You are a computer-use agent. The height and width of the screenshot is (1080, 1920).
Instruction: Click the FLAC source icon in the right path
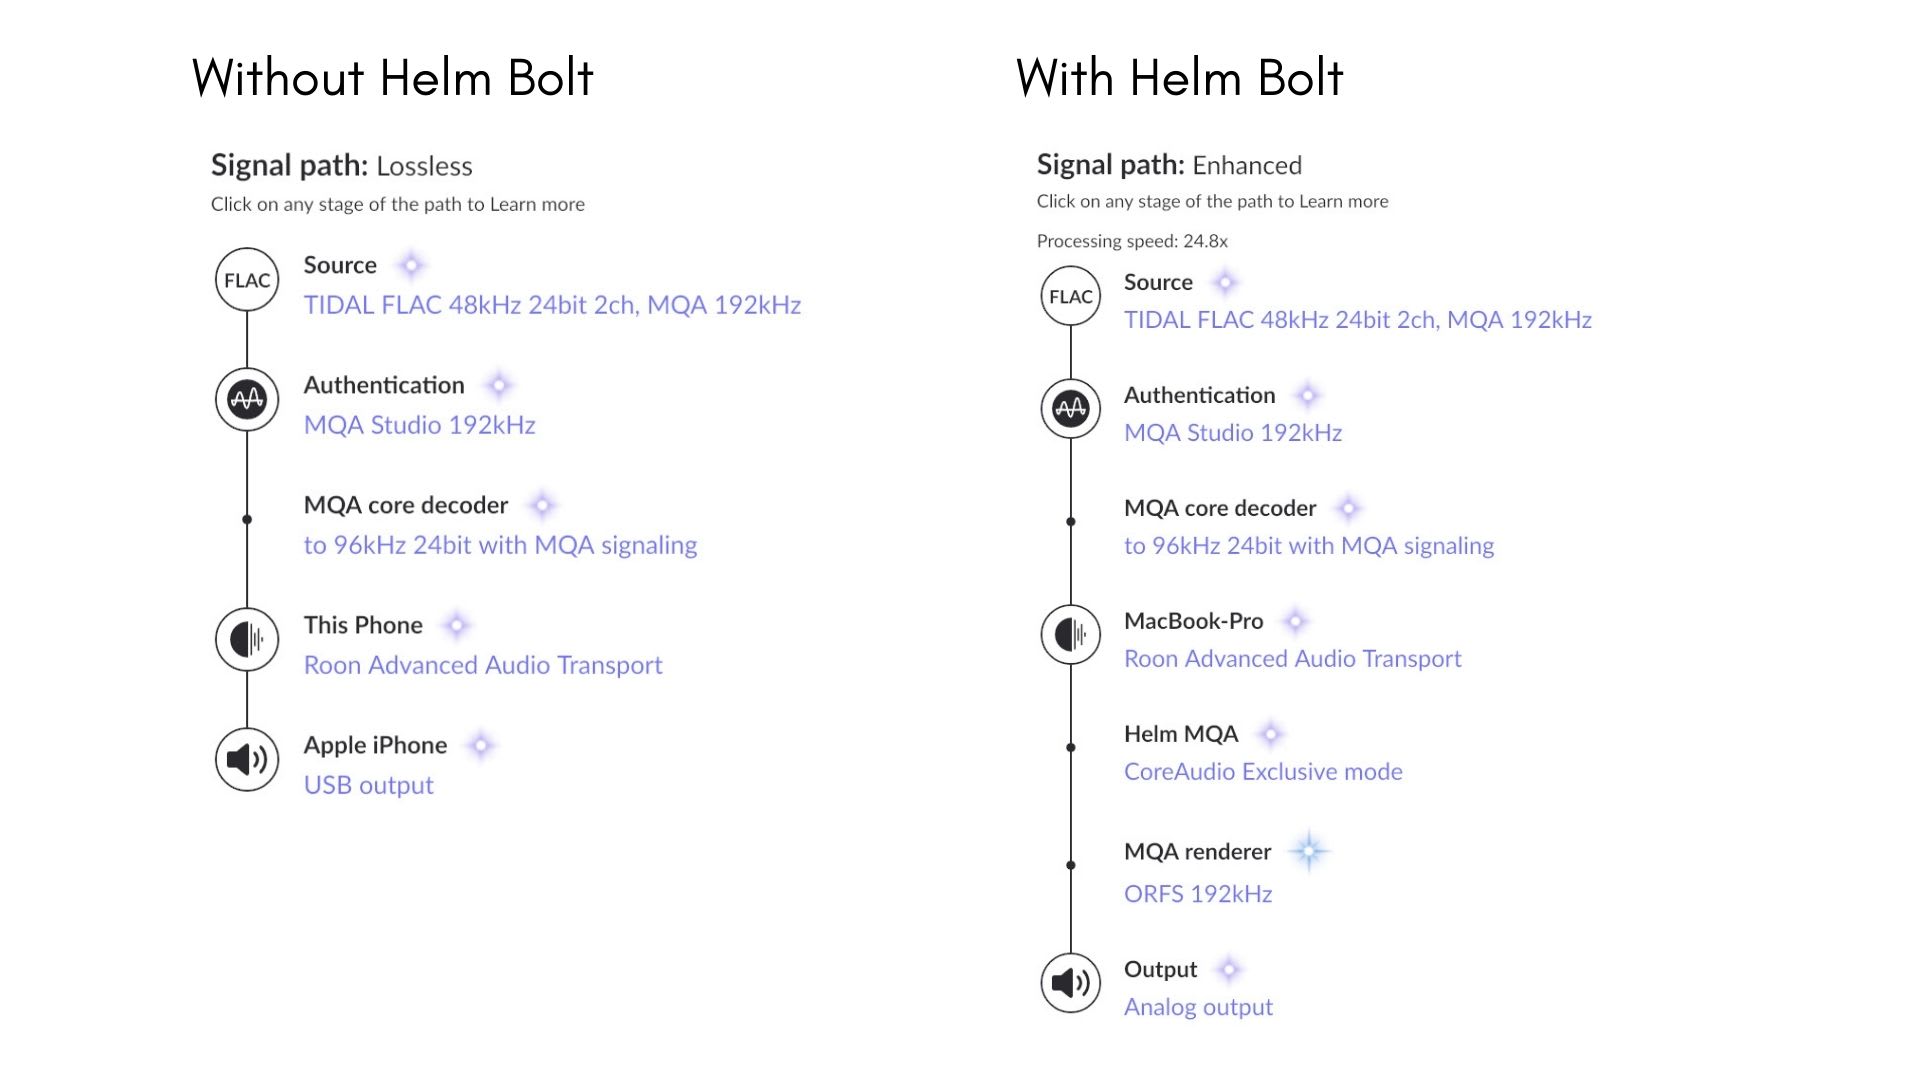click(1071, 296)
